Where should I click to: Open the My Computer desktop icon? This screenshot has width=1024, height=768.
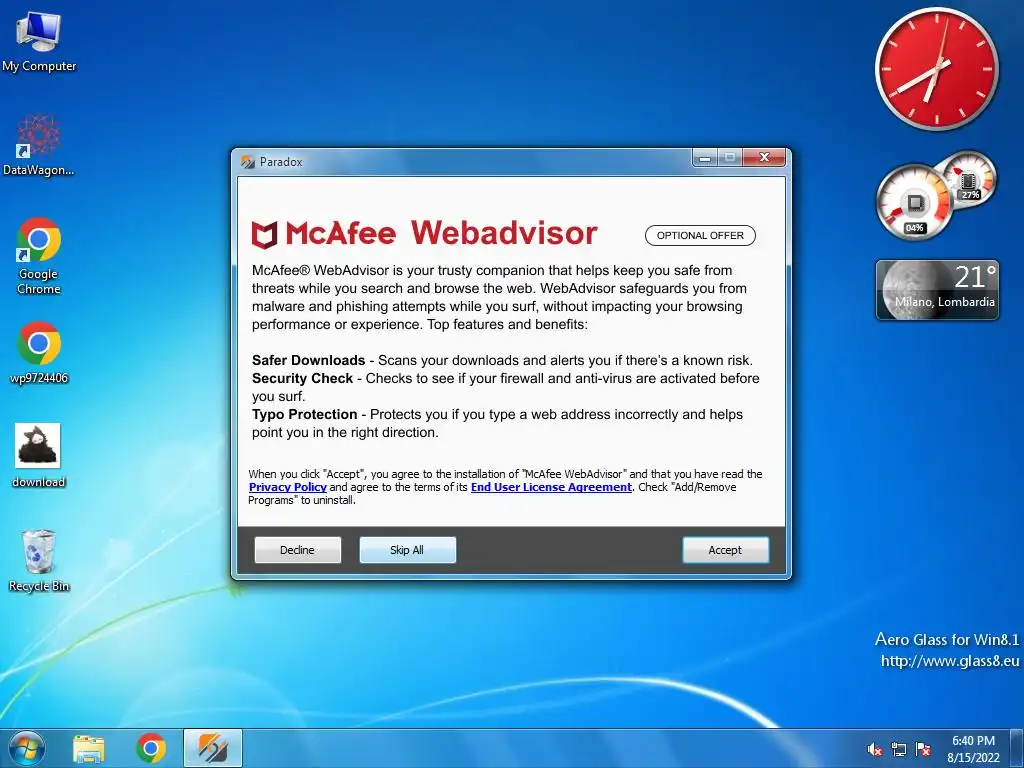(39, 40)
